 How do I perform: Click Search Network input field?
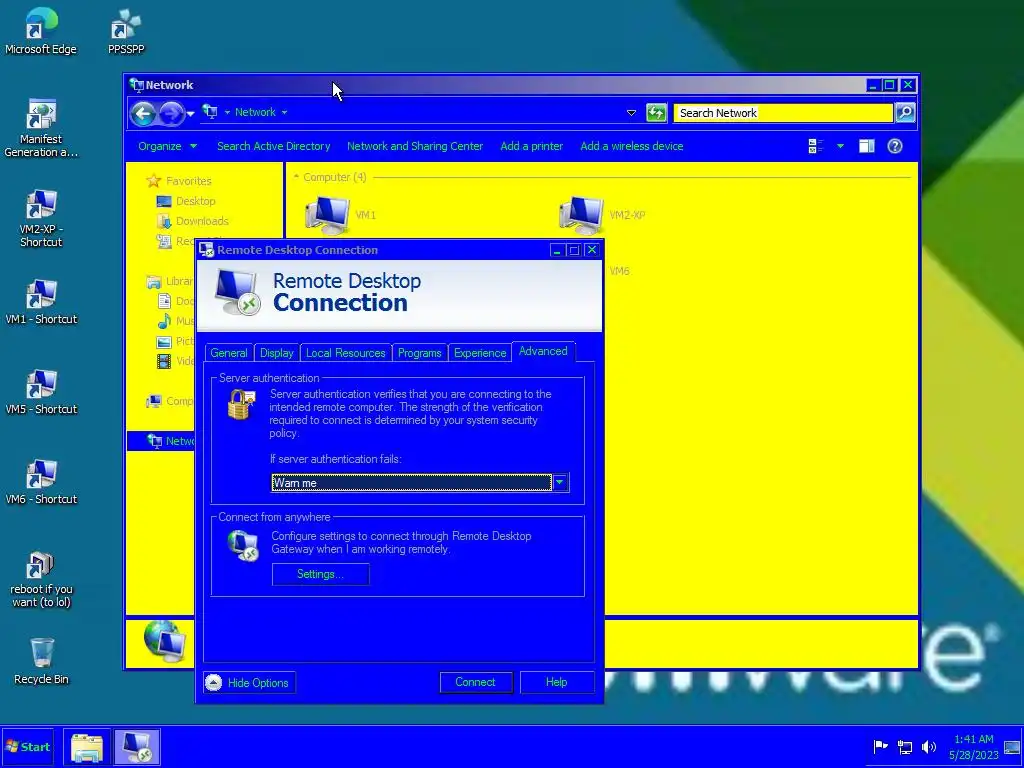point(783,113)
